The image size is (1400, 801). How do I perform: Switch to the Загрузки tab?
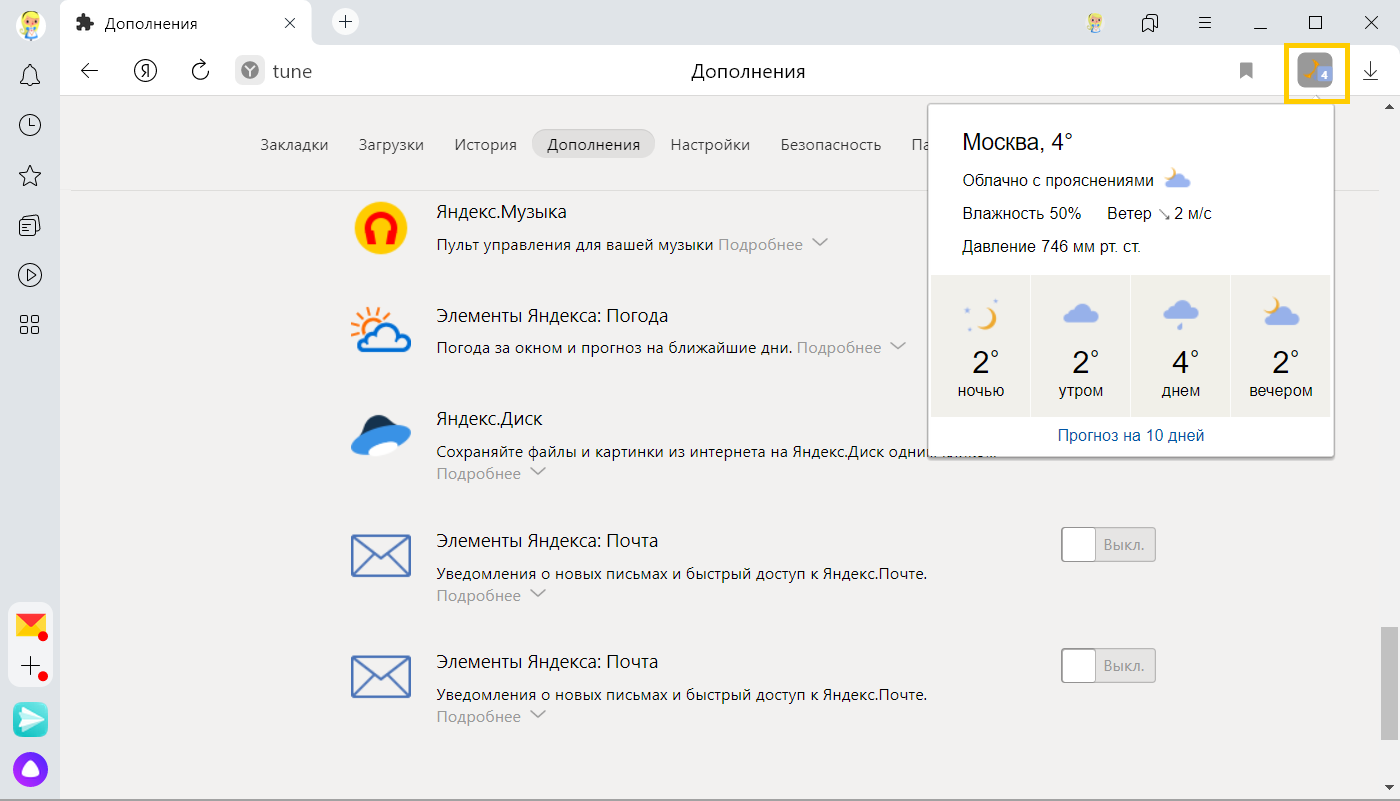coord(391,144)
